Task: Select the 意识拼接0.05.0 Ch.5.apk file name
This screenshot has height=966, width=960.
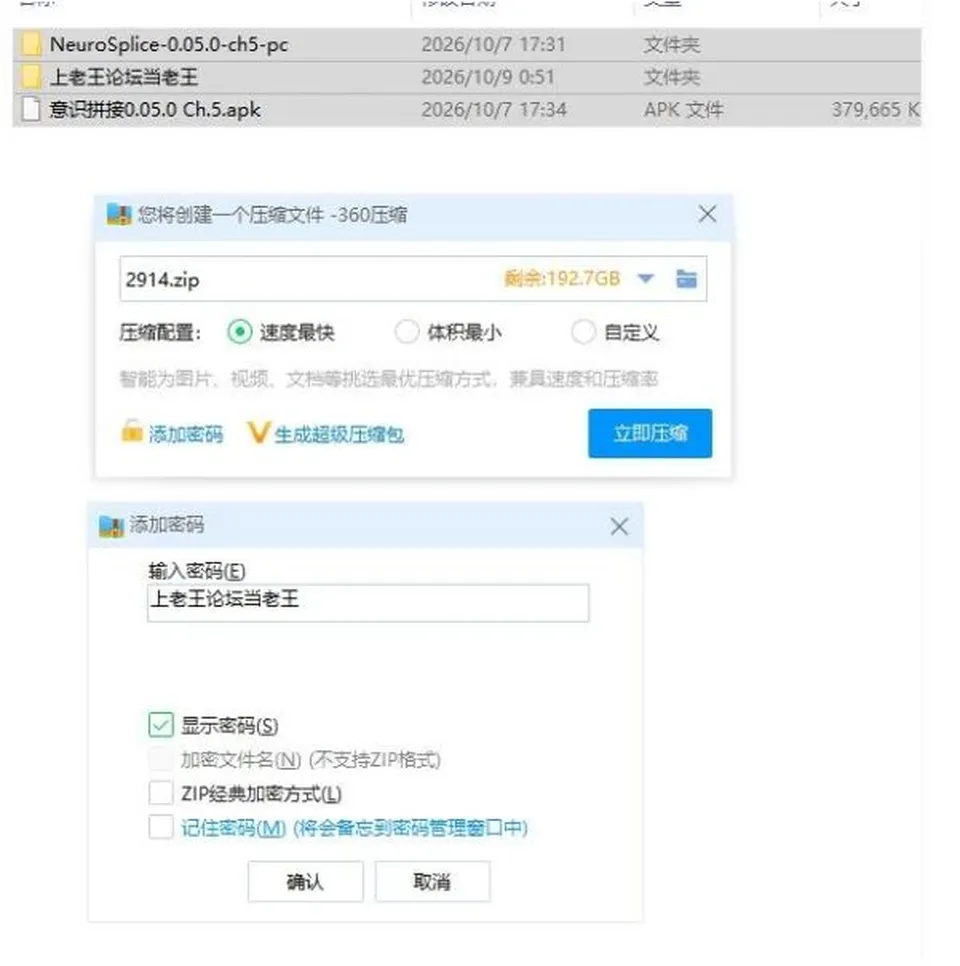Action: [155, 110]
